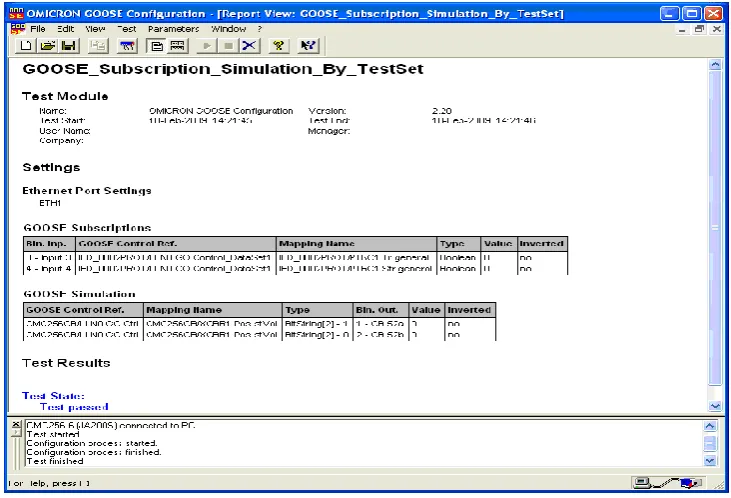Click log line Configuration process started
The height and width of the screenshot is (498, 731).
pos(92,443)
